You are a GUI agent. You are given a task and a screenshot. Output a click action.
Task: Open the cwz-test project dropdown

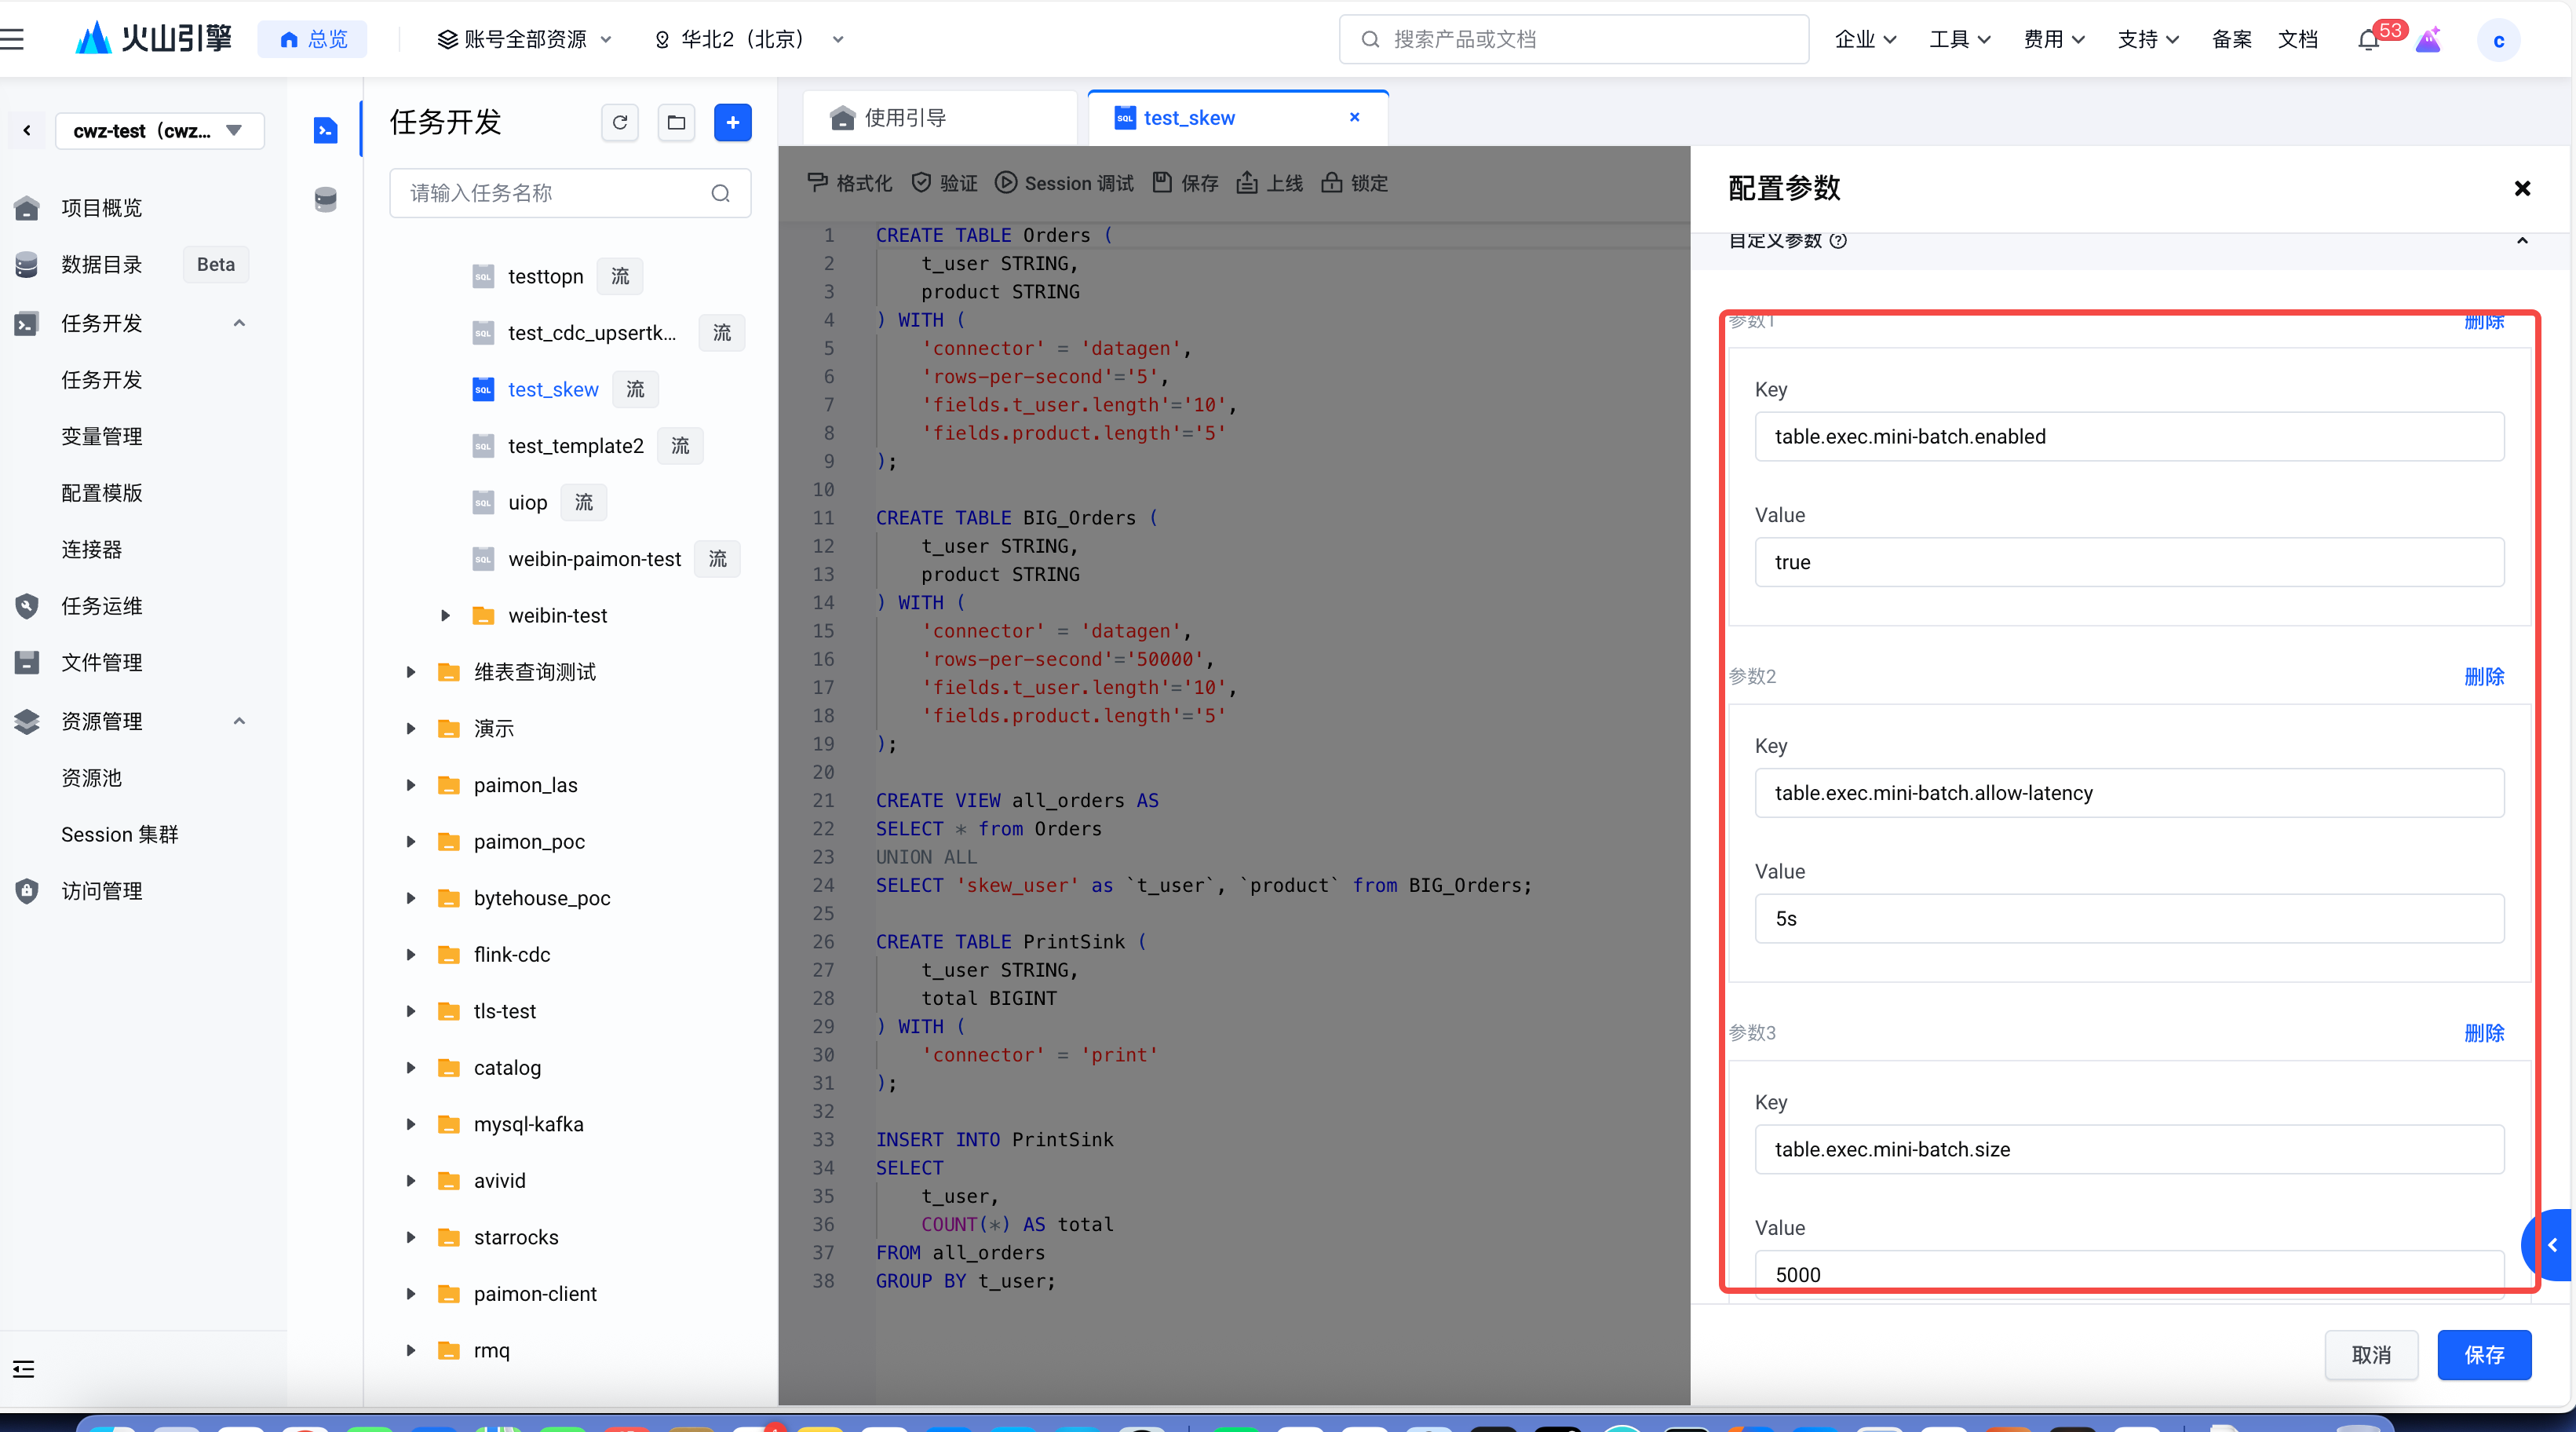click(x=160, y=131)
